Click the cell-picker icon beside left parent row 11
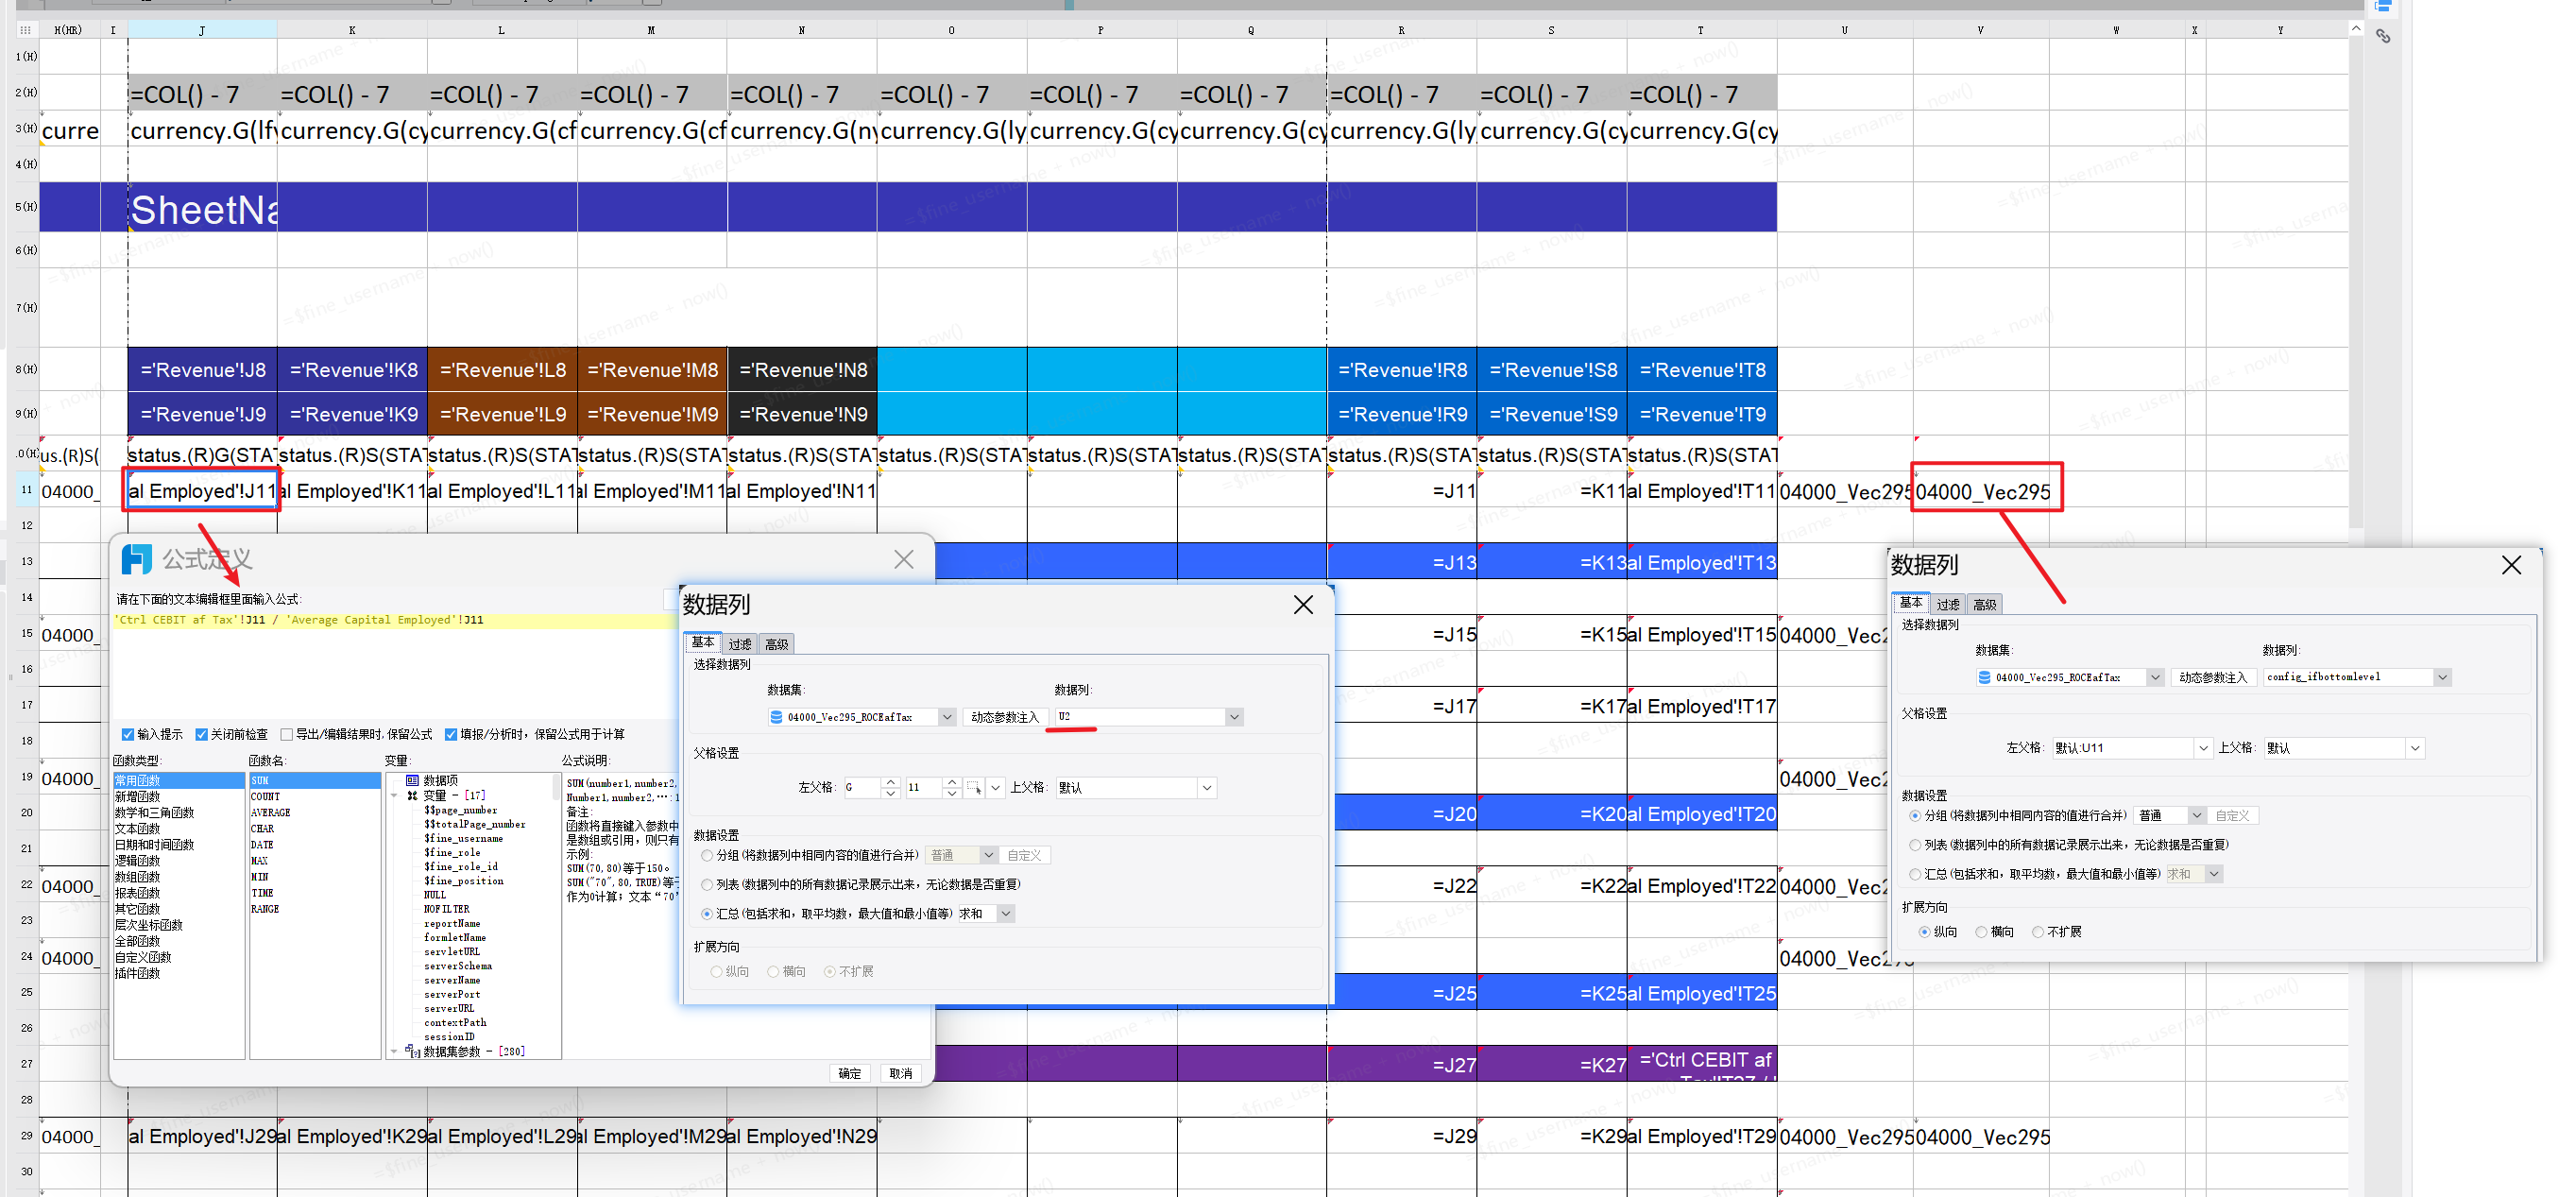 [975, 788]
